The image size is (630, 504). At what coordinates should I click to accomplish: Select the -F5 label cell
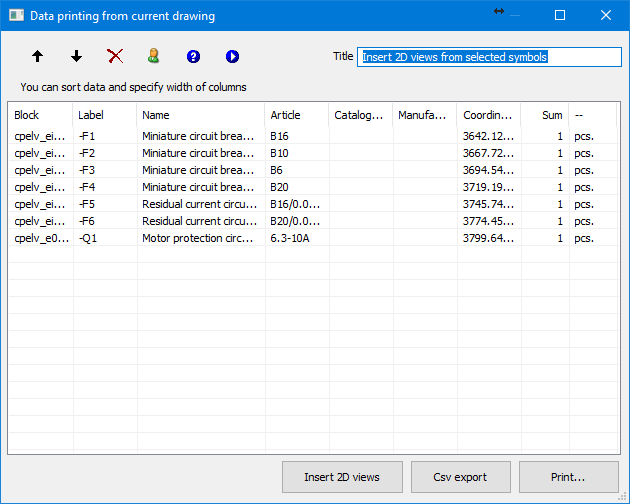[105, 204]
